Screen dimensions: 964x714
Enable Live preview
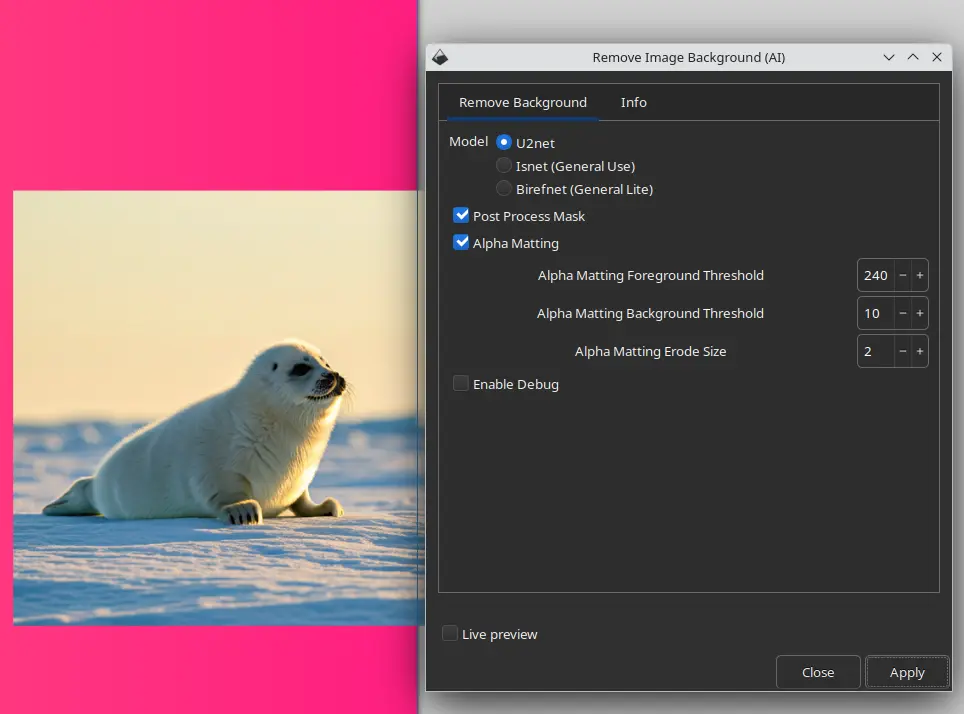[450, 633]
